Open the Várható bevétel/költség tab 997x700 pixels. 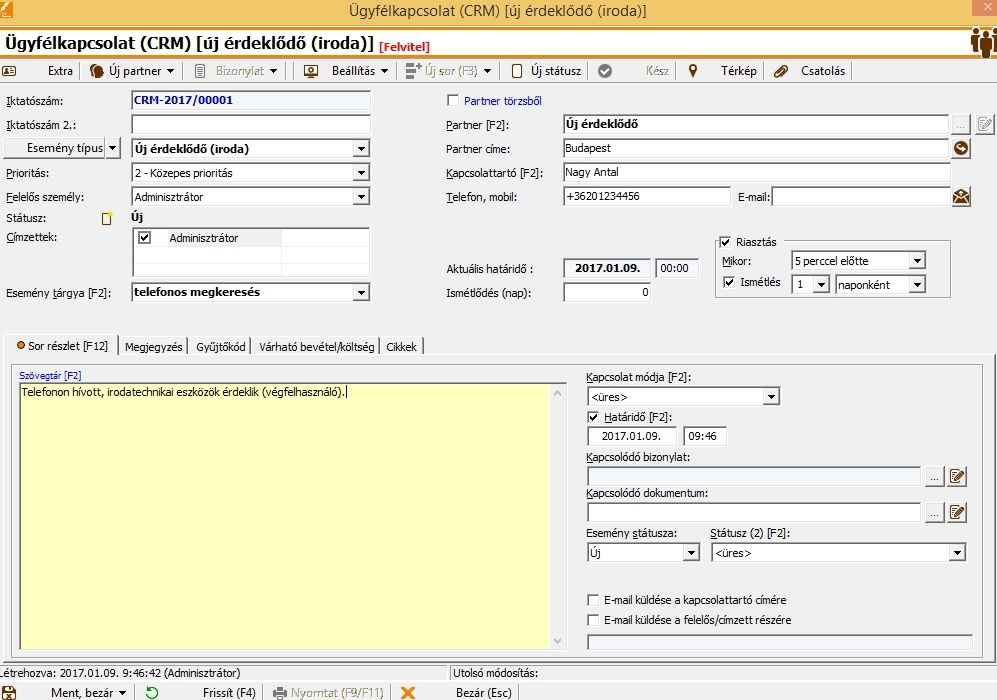click(x=316, y=346)
